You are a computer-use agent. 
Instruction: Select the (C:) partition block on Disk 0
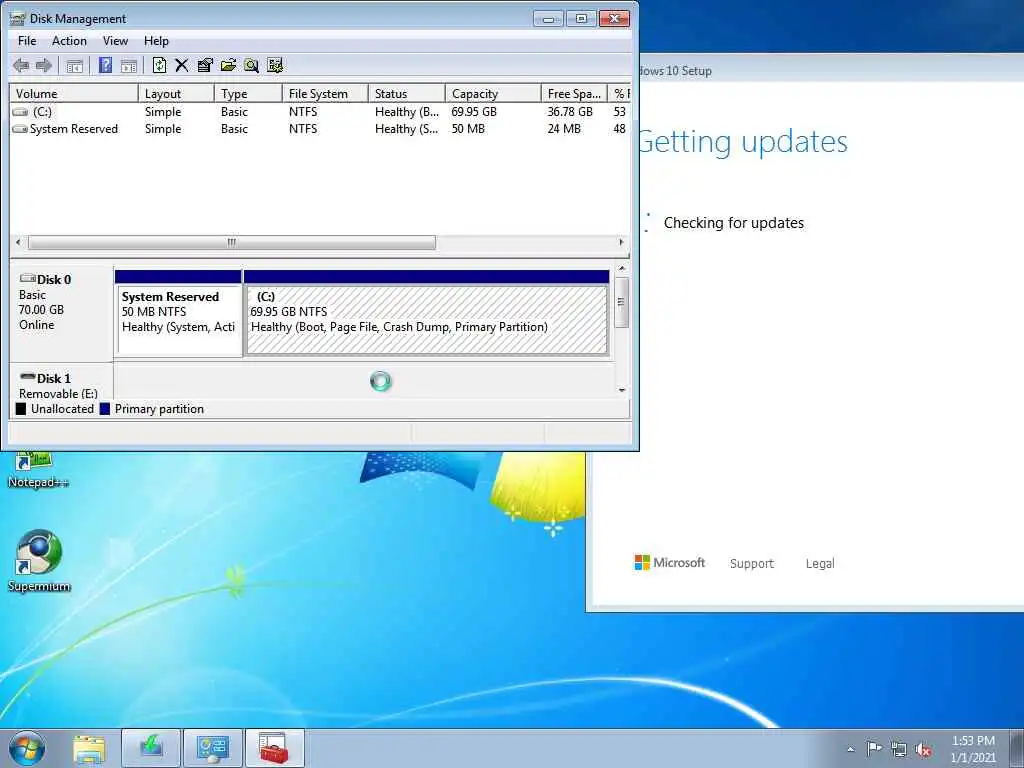426,313
